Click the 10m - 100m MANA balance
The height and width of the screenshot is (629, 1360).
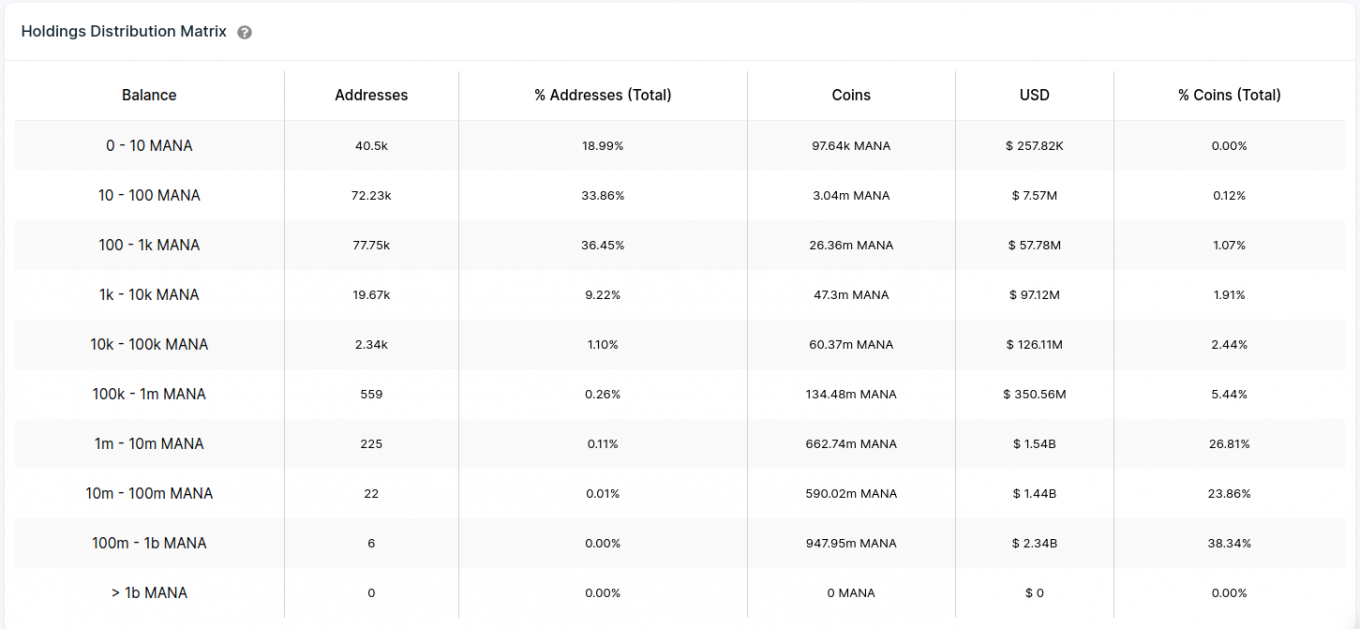pos(149,493)
